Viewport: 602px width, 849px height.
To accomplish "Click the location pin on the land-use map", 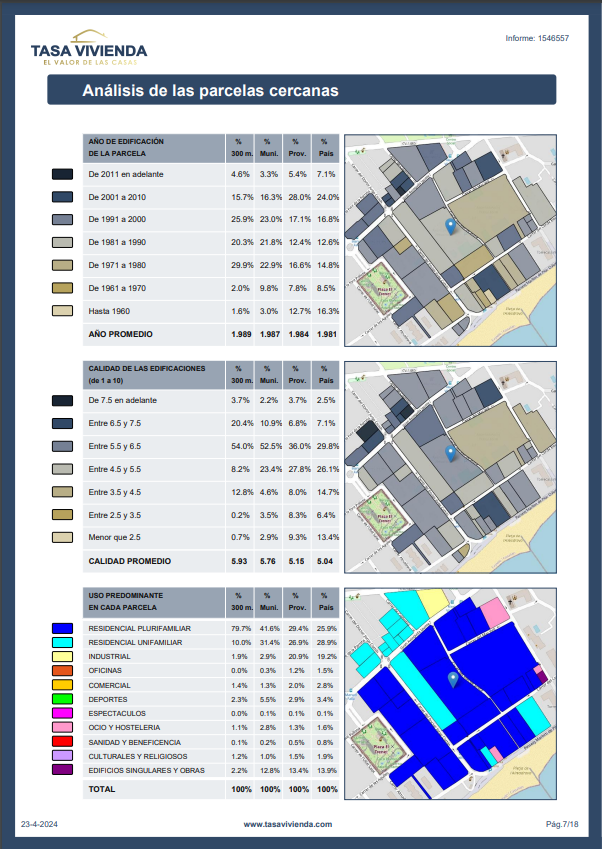I will coord(453,680).
